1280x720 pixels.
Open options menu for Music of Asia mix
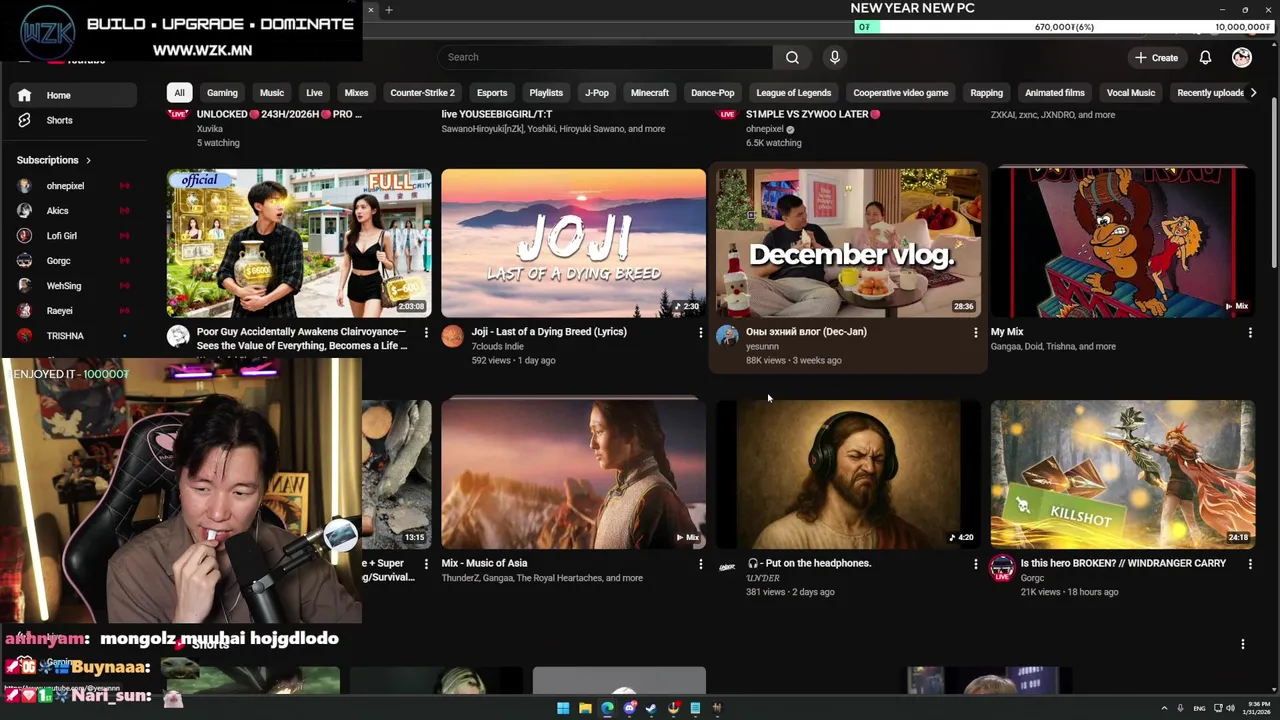[700, 564]
